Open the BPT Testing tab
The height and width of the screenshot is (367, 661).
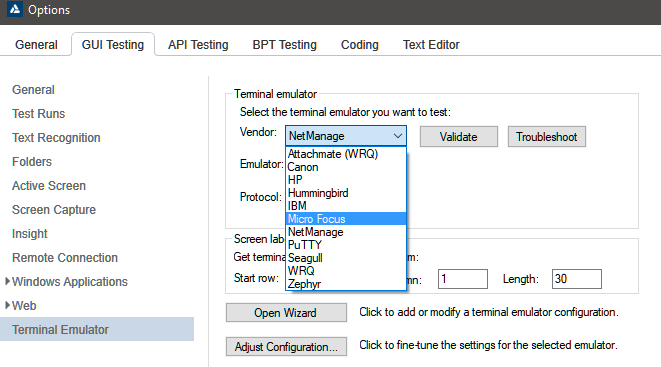pyautogui.click(x=285, y=45)
